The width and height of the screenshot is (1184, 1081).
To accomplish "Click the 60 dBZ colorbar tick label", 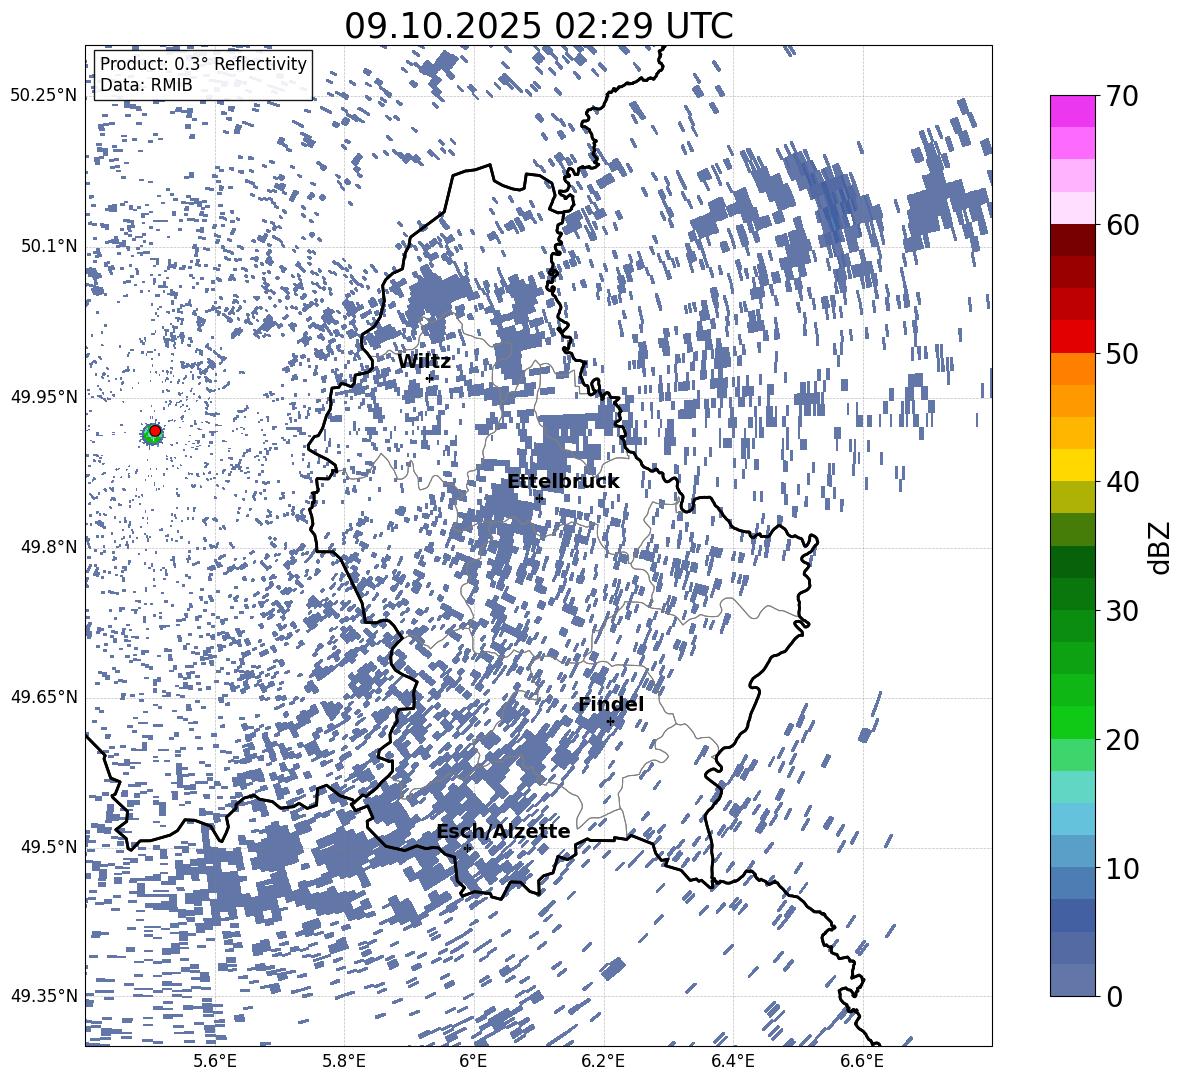I will pos(1121,225).
